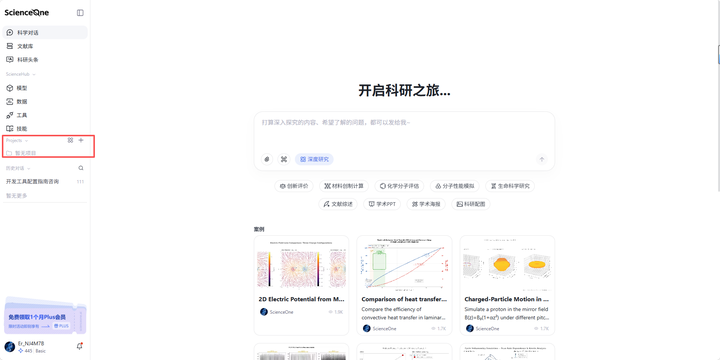The width and height of the screenshot is (720, 360).
Task: Search chat history with magnifier icon
Action: click(81, 168)
